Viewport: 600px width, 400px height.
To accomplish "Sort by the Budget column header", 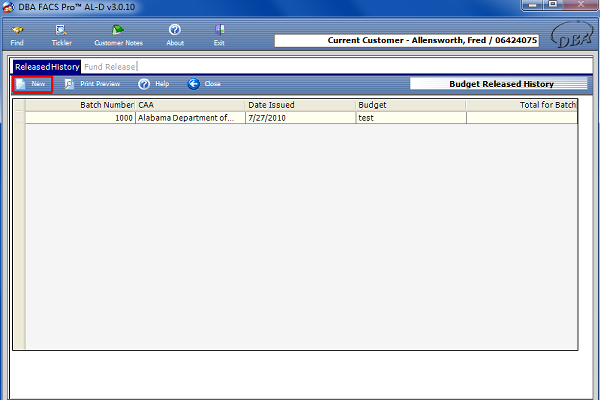I will coord(411,105).
